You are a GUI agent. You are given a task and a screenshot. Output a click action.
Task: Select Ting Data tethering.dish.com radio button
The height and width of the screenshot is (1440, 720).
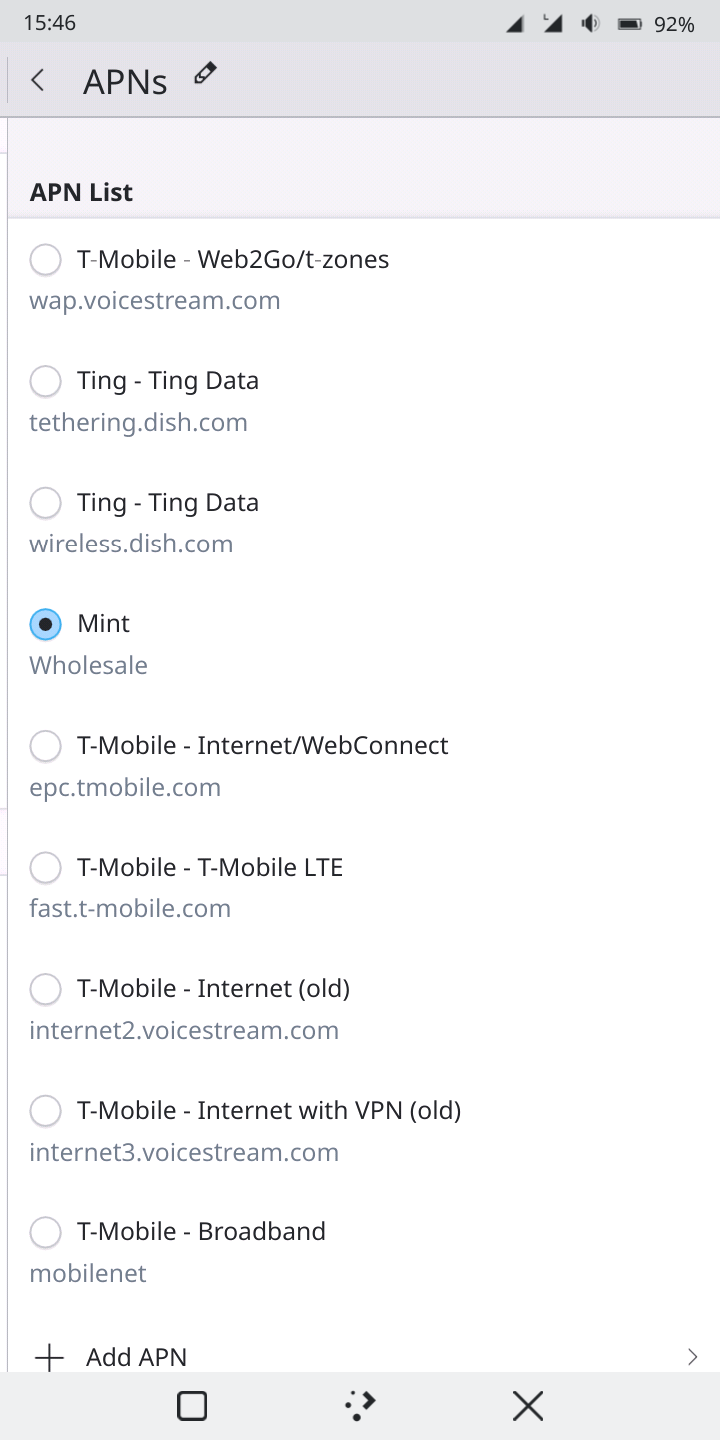45,381
